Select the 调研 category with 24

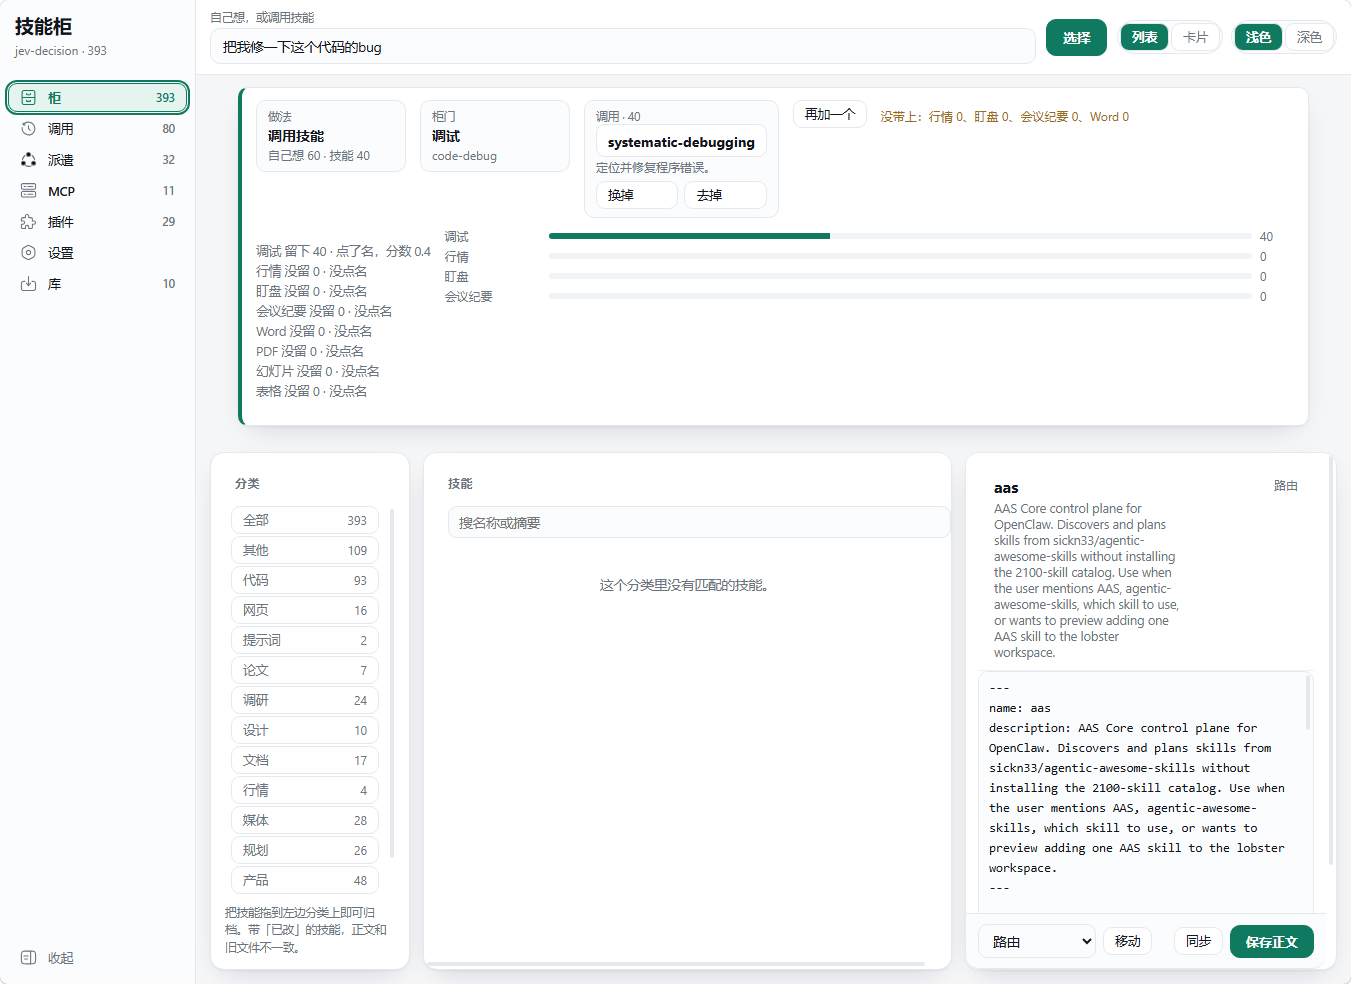(305, 700)
